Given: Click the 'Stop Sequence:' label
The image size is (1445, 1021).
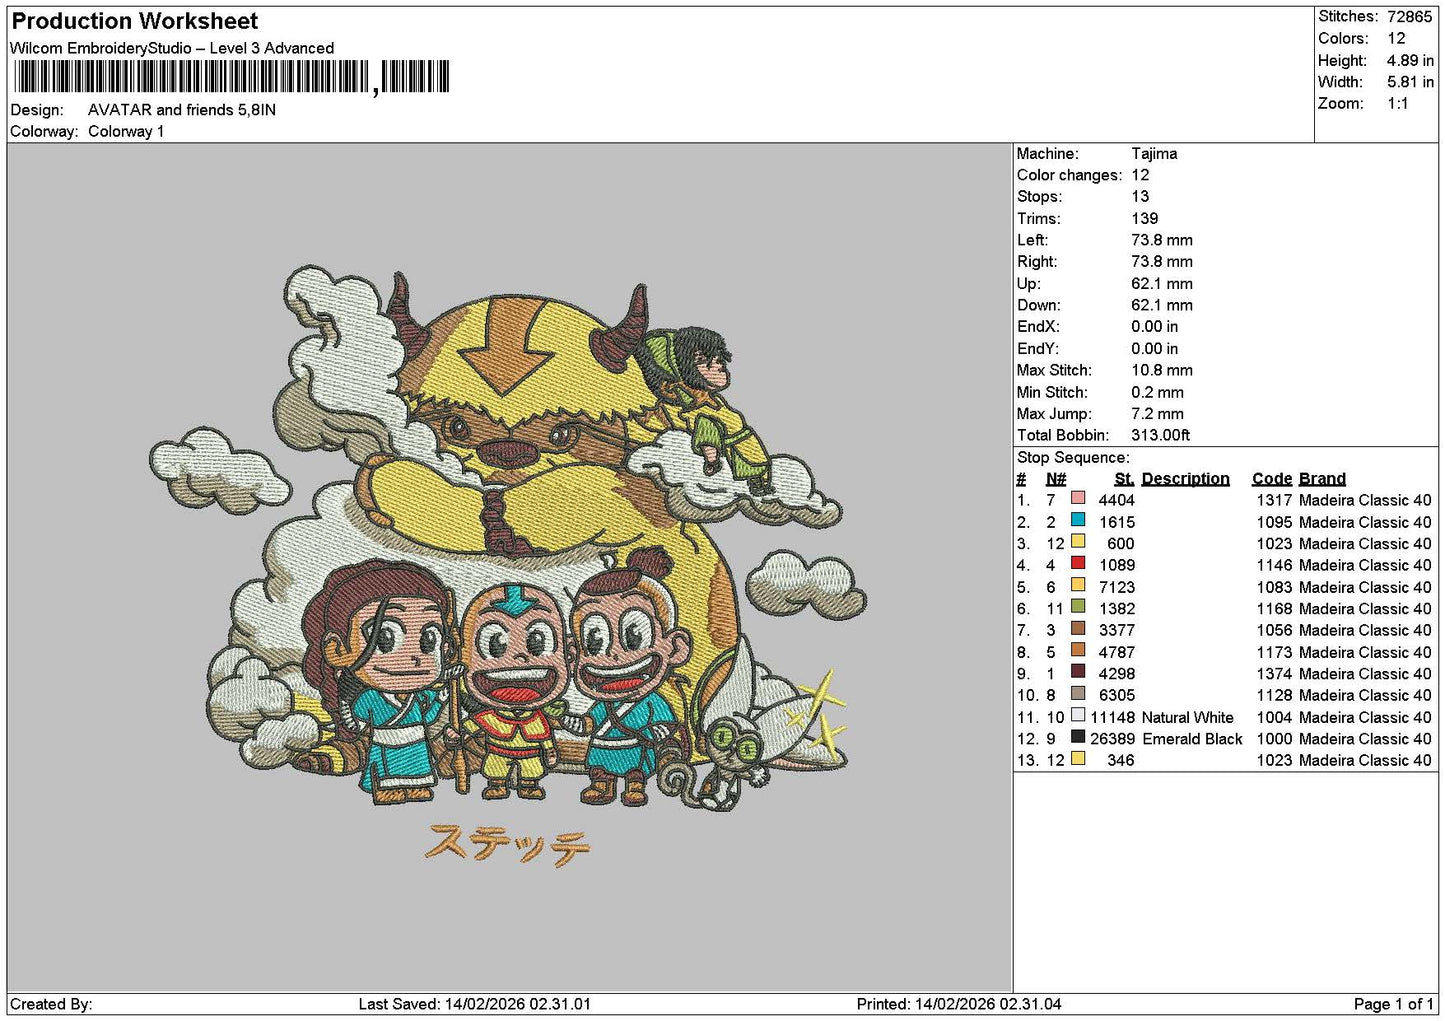Looking at the screenshot, I should coord(1073,457).
